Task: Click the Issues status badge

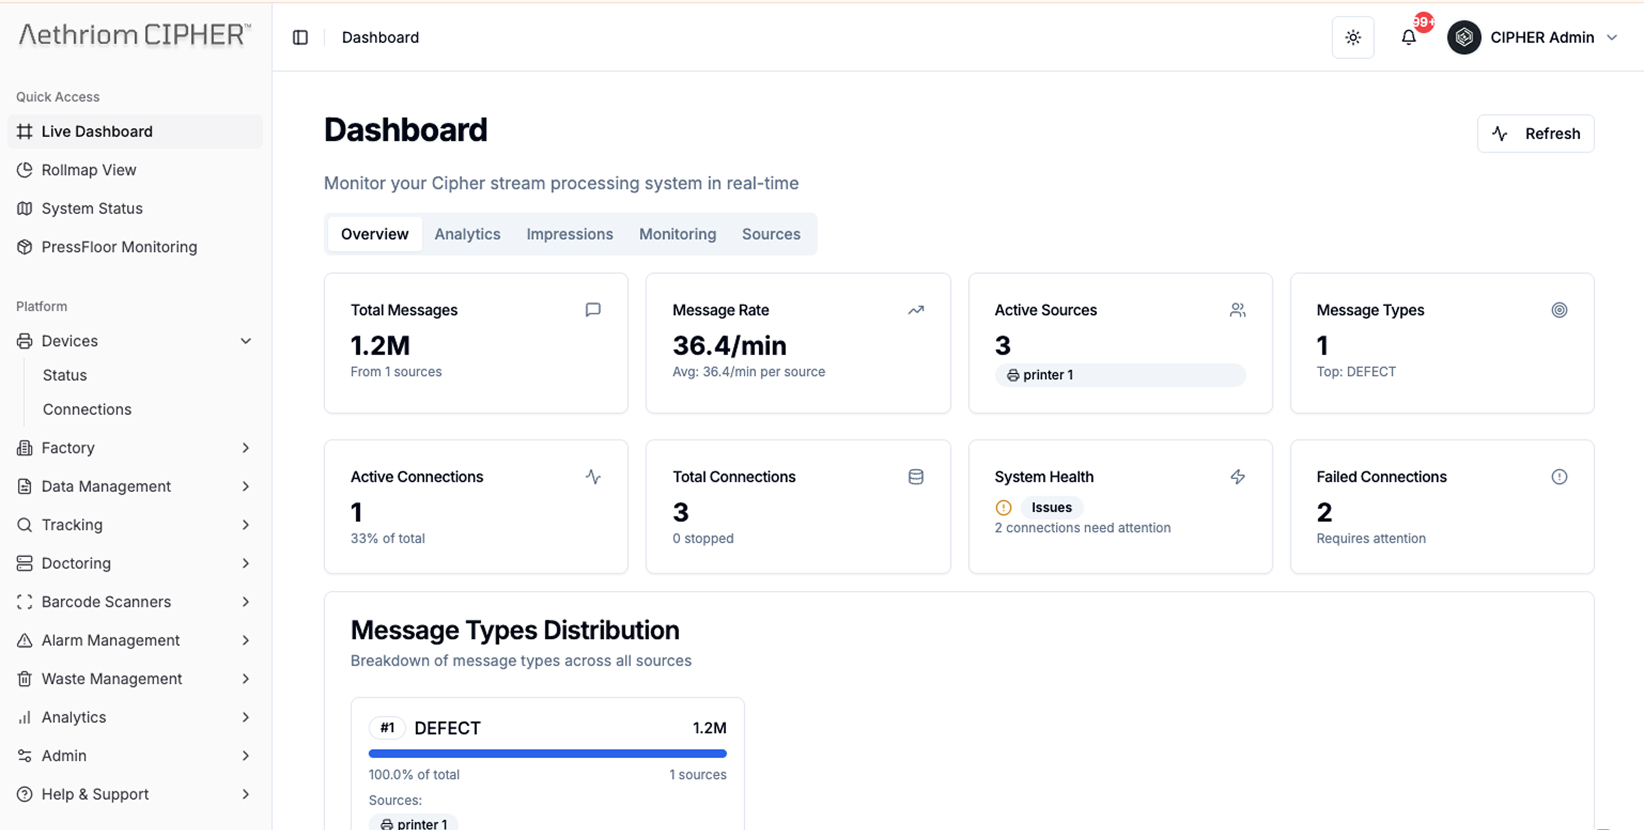Action: (x=1051, y=507)
